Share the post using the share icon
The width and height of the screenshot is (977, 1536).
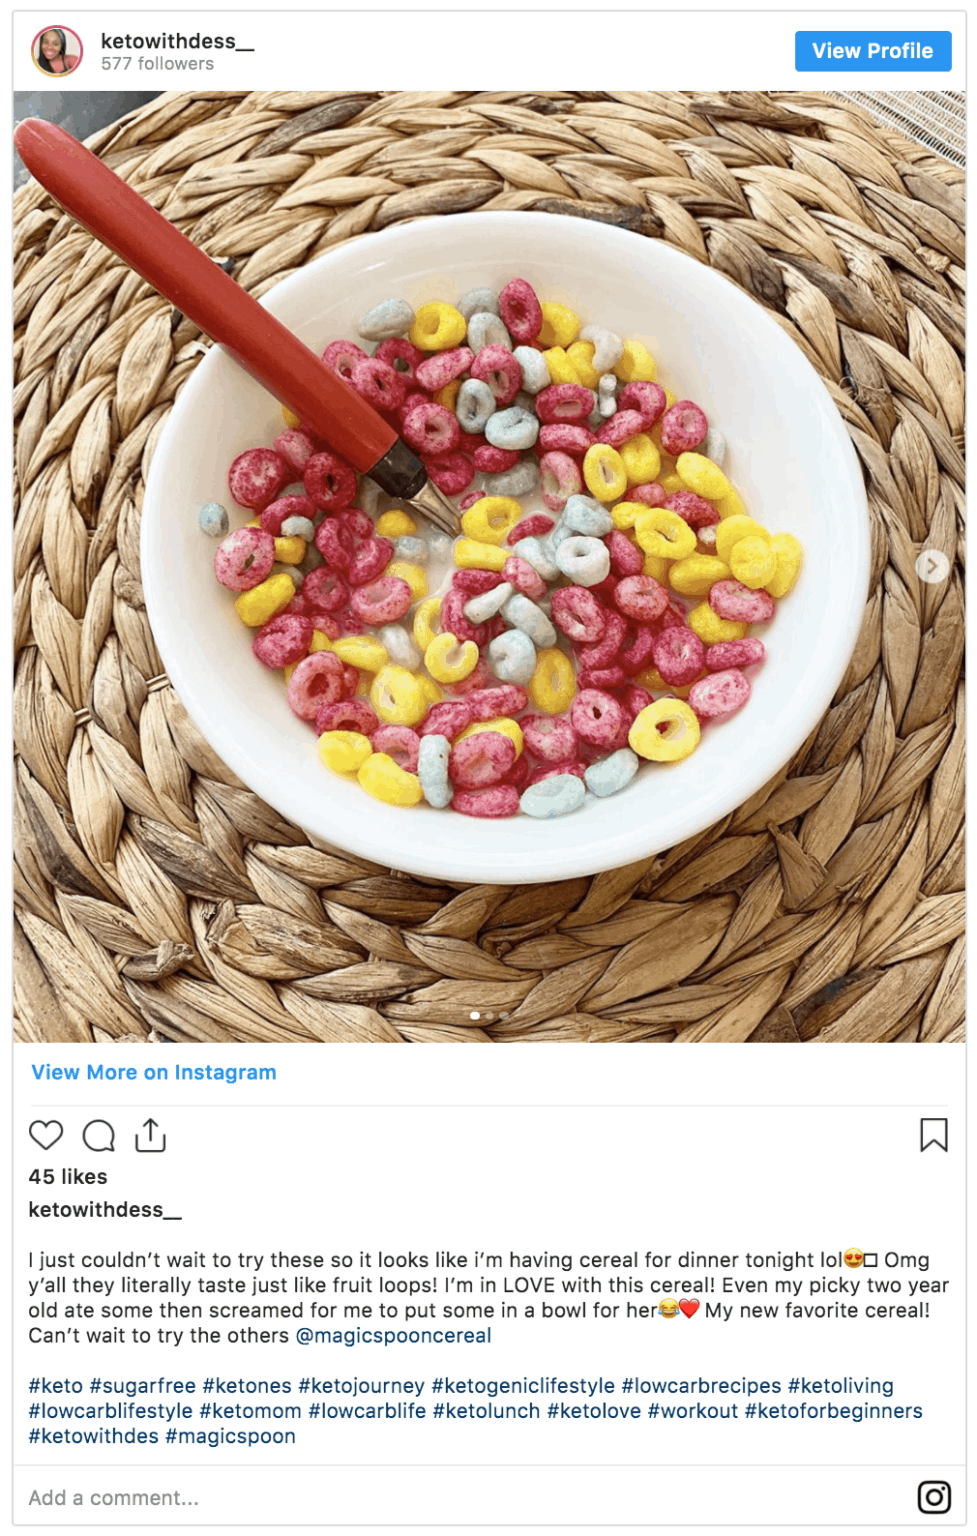(x=150, y=1135)
